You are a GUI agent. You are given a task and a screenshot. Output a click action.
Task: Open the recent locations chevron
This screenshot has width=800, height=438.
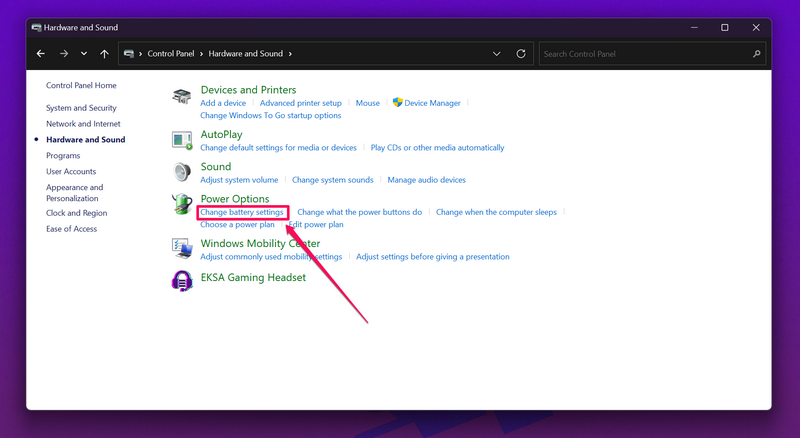tap(84, 54)
